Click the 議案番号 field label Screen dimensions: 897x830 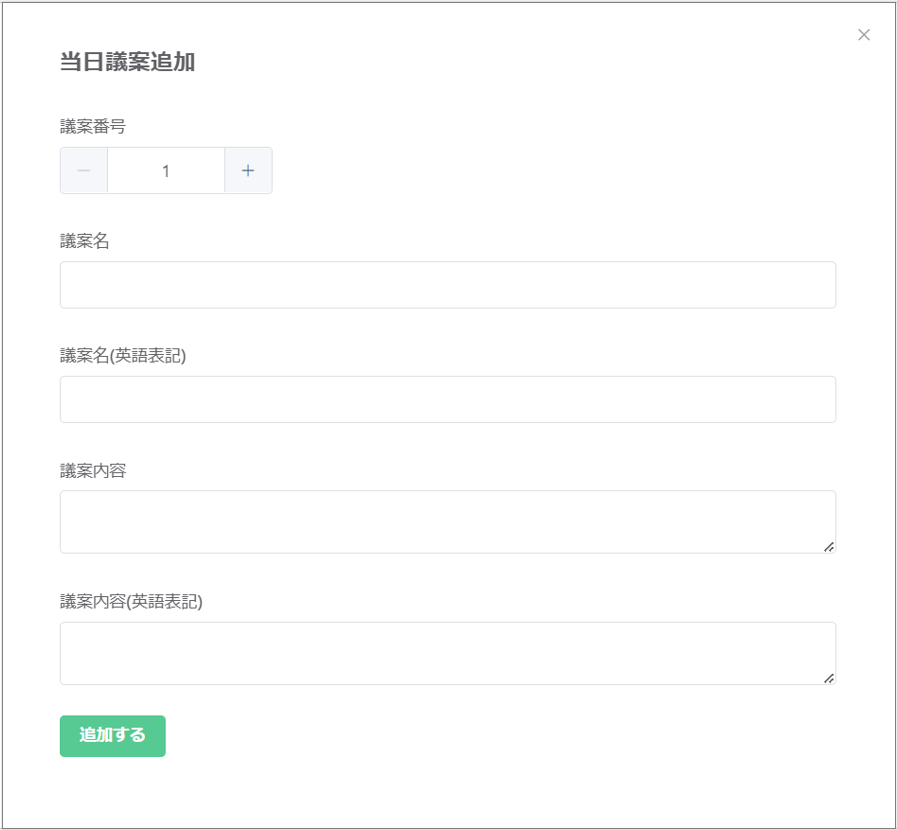point(93,126)
